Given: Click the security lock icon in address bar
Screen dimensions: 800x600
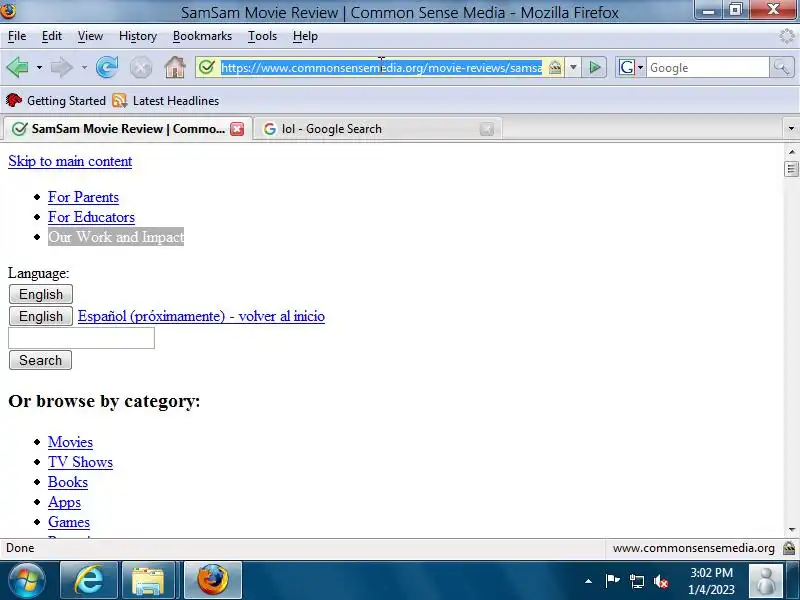Looking at the screenshot, I should 555,67.
